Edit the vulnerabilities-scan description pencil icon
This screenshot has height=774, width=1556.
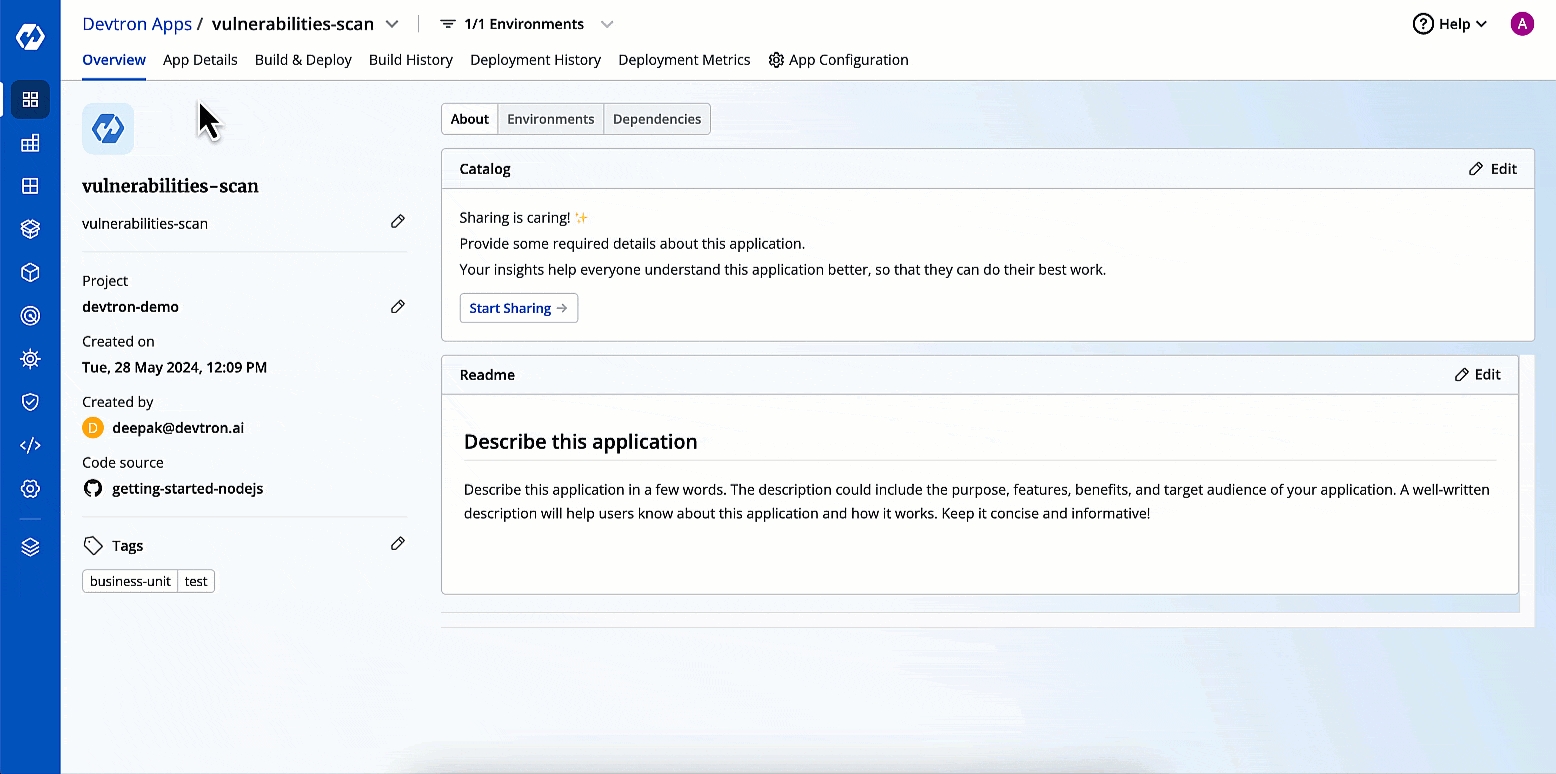pos(397,222)
